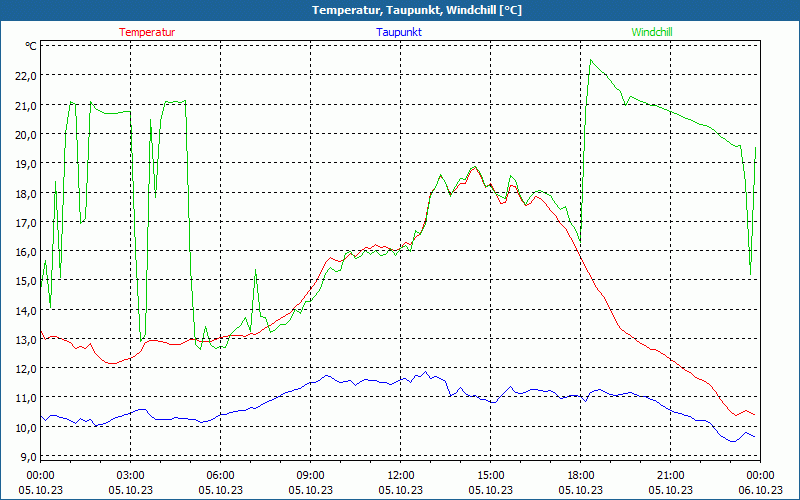Select the 10,0 y-axis value

(27, 428)
